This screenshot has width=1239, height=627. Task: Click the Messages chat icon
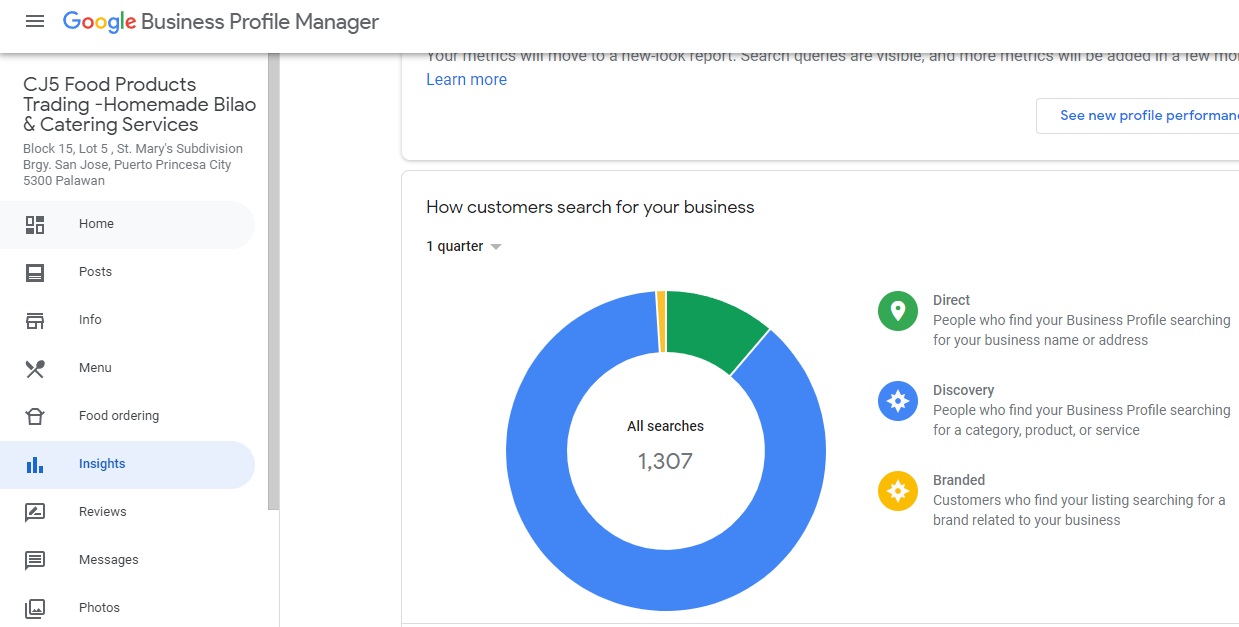coord(35,560)
